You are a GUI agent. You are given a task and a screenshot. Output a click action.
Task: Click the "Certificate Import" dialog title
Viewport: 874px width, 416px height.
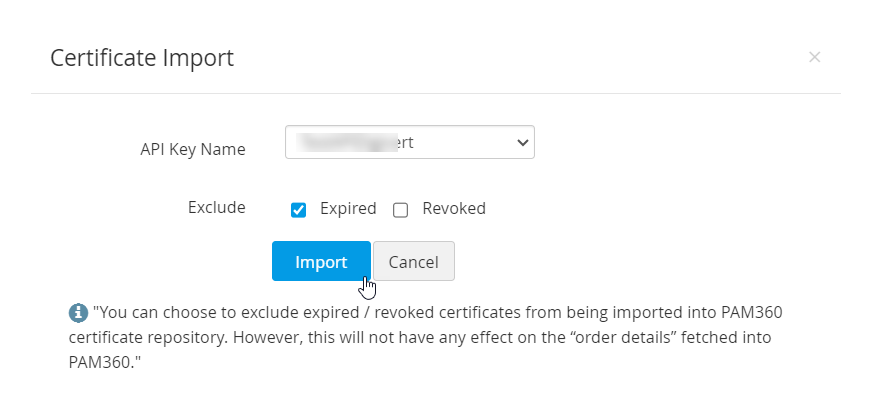[x=142, y=58]
